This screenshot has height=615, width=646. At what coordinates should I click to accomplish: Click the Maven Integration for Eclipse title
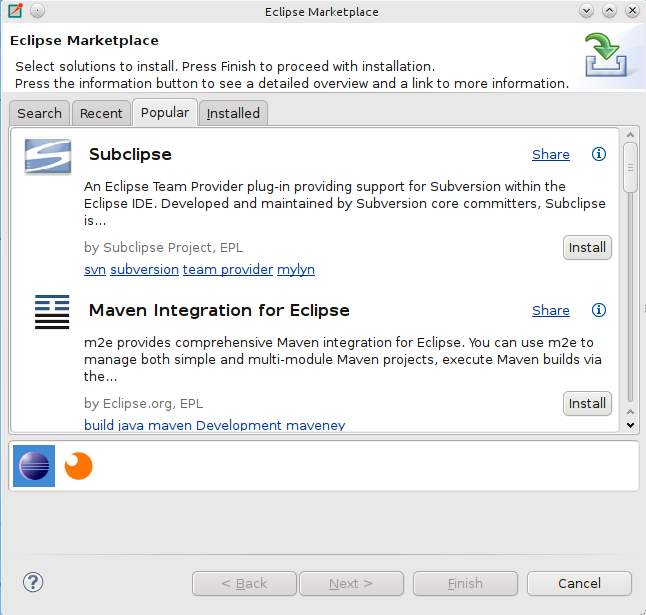(219, 310)
